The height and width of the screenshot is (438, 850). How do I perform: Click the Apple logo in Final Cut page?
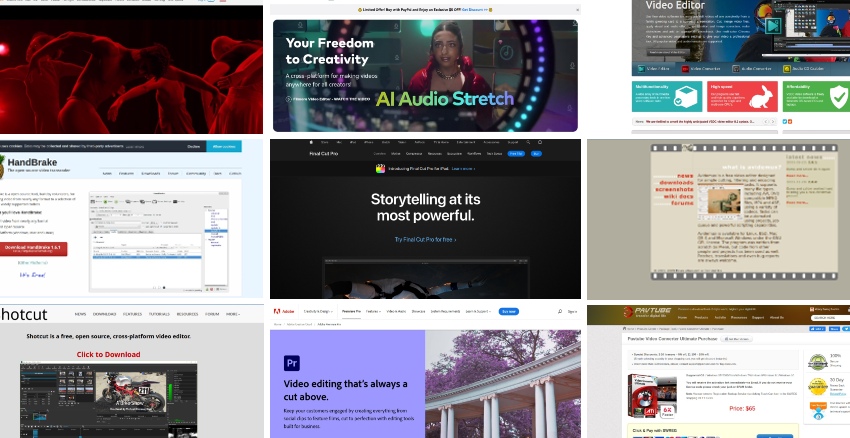coord(311,143)
